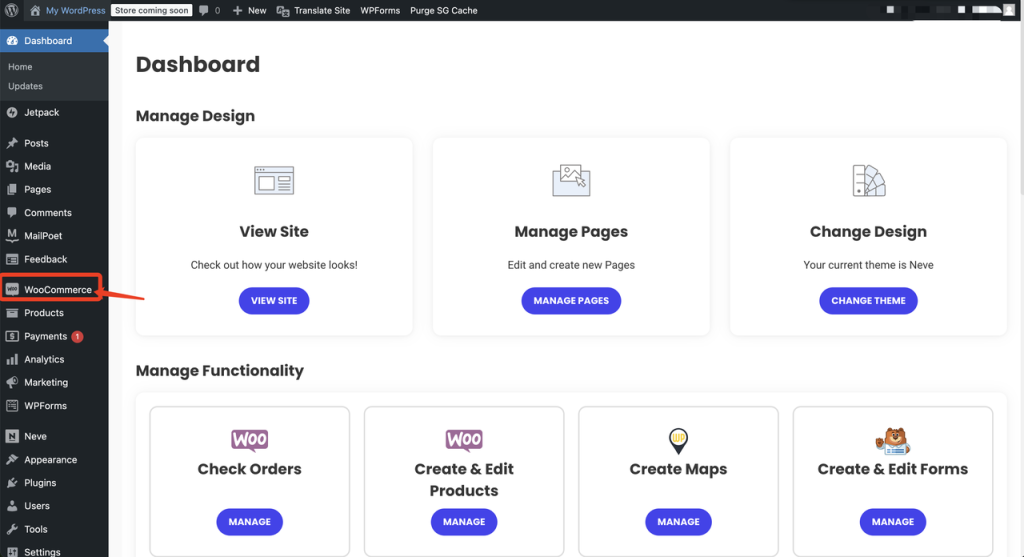This screenshot has width=1024, height=557.
Task: Open Updates submenu under Dashboard
Action: tap(25, 87)
